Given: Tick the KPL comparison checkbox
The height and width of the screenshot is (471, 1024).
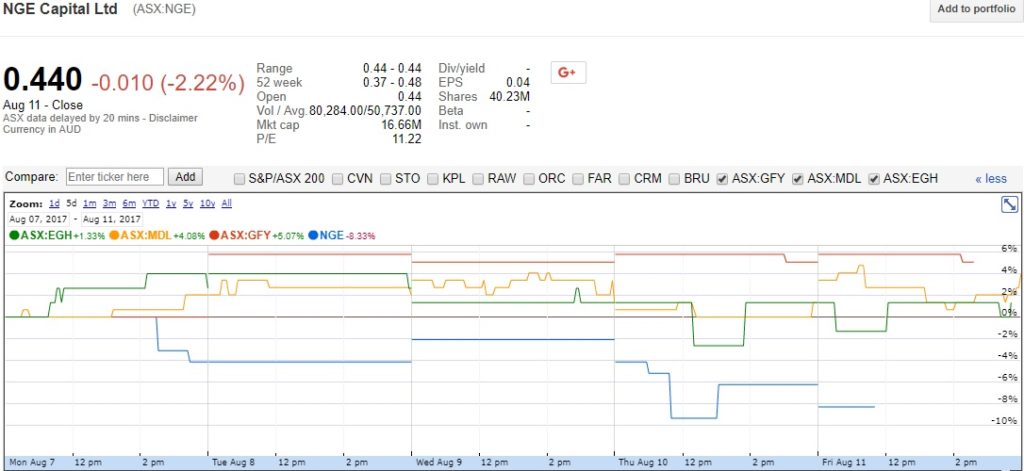Looking at the screenshot, I should pos(433,179).
